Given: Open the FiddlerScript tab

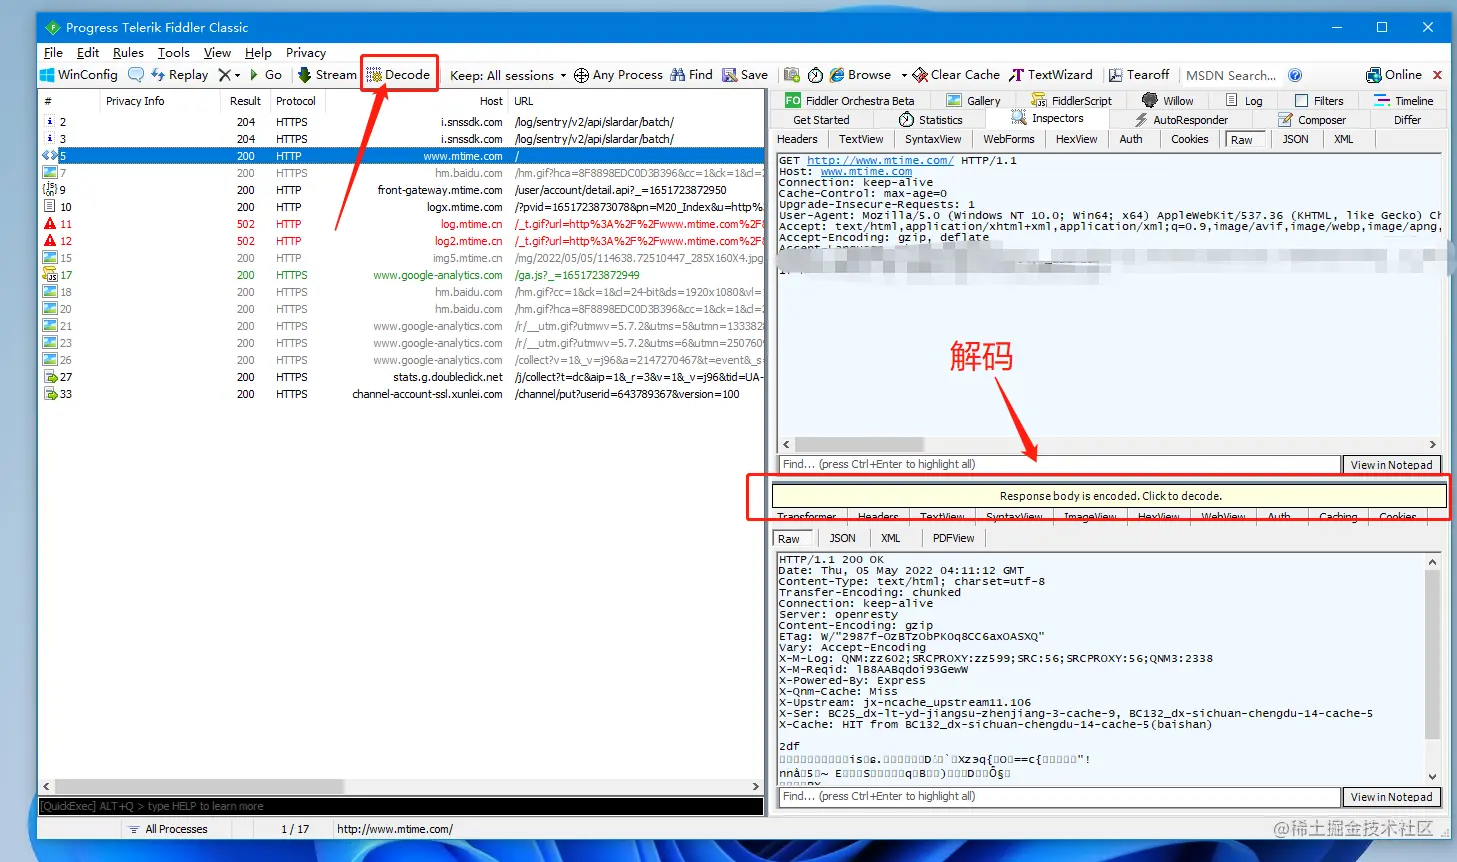Looking at the screenshot, I should (x=1071, y=101).
